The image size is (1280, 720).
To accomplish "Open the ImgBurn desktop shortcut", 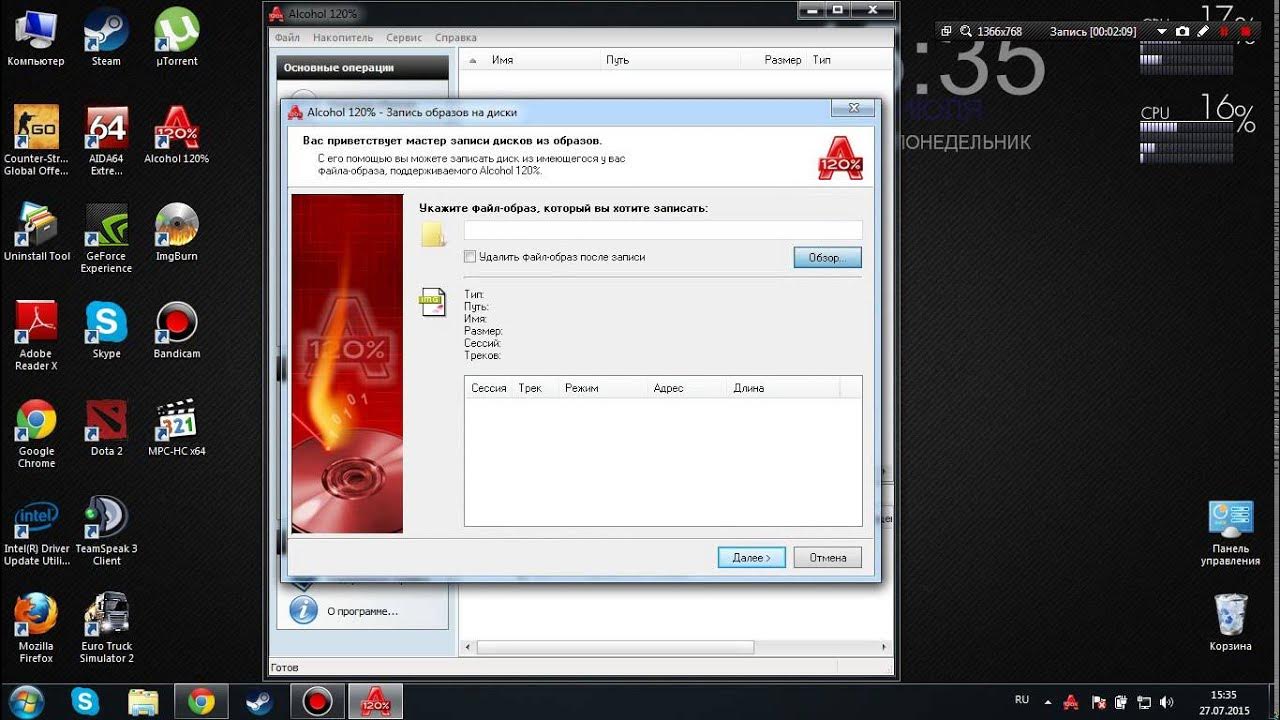I will [177, 232].
